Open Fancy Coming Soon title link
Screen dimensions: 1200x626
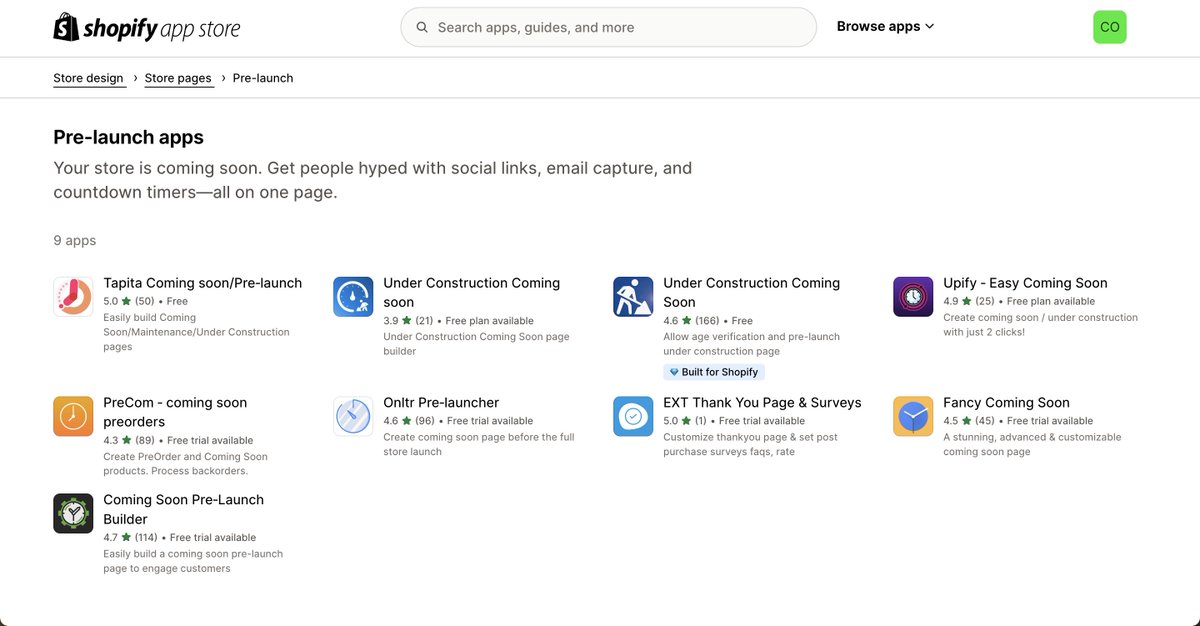click(x=1006, y=402)
